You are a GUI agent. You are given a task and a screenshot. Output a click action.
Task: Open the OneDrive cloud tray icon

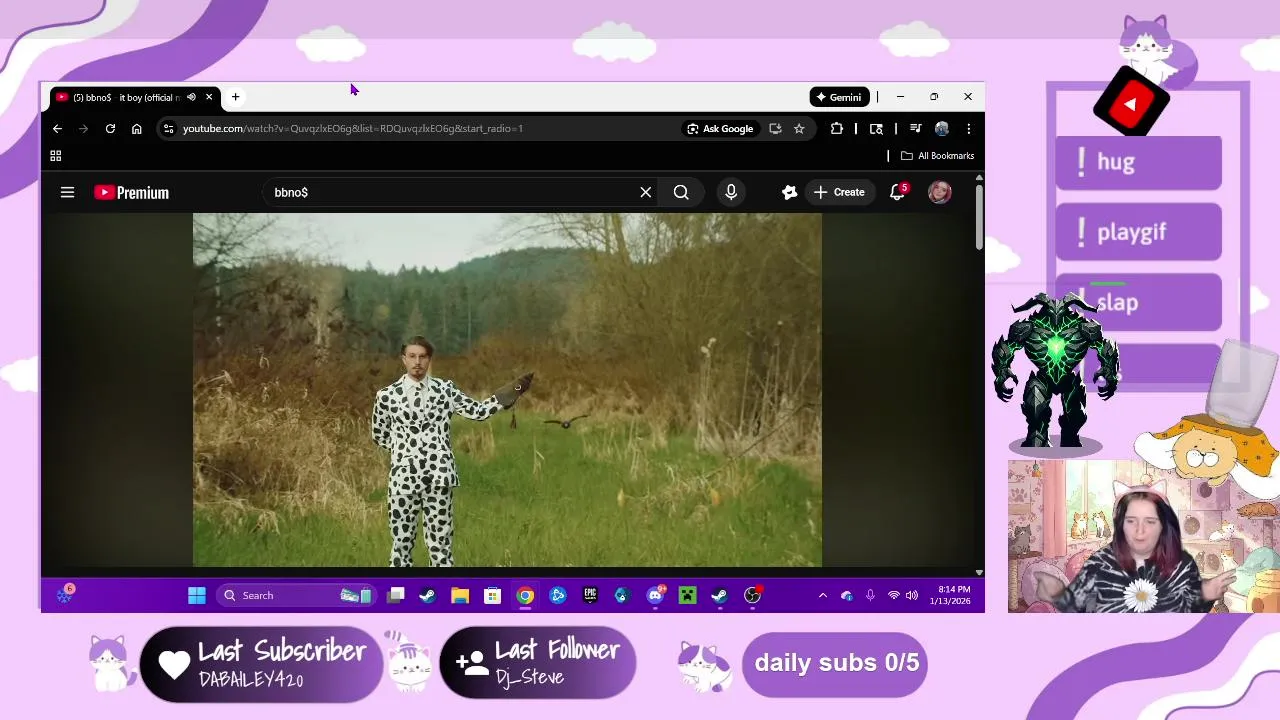pyautogui.click(x=847, y=595)
